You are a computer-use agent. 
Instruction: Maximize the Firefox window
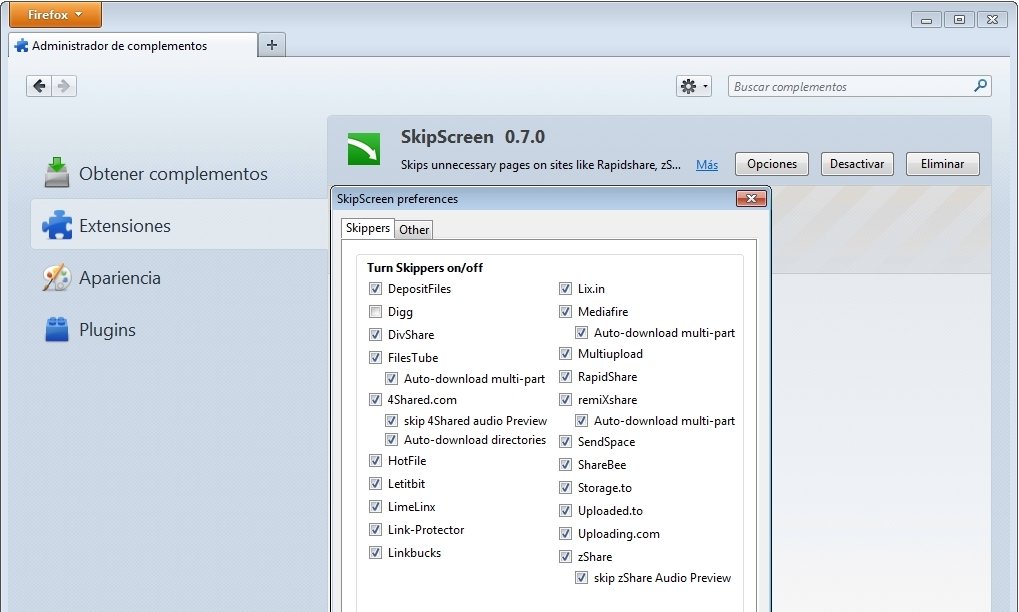[x=959, y=19]
